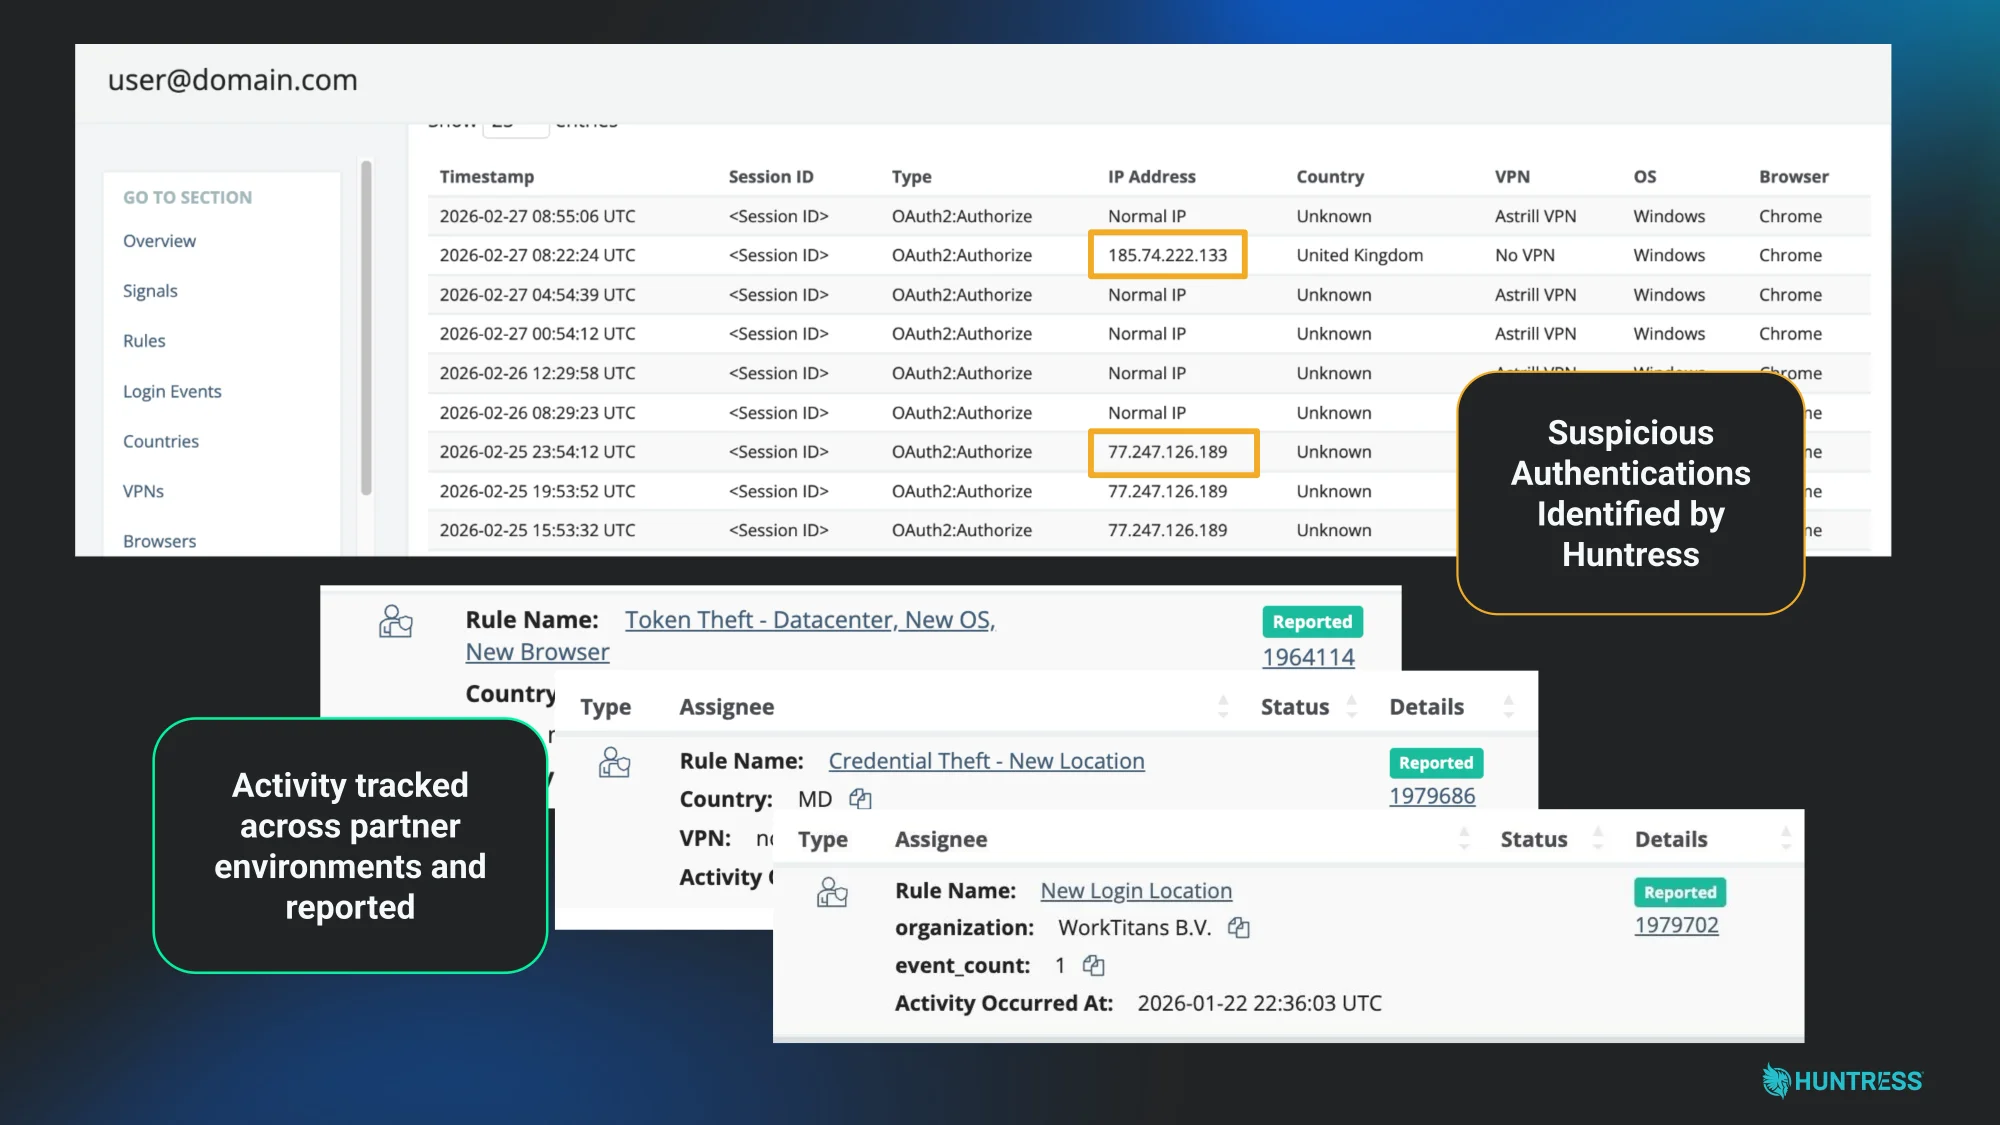Open report number 1979686
Screen dimensions: 2000x1125
[1432, 796]
